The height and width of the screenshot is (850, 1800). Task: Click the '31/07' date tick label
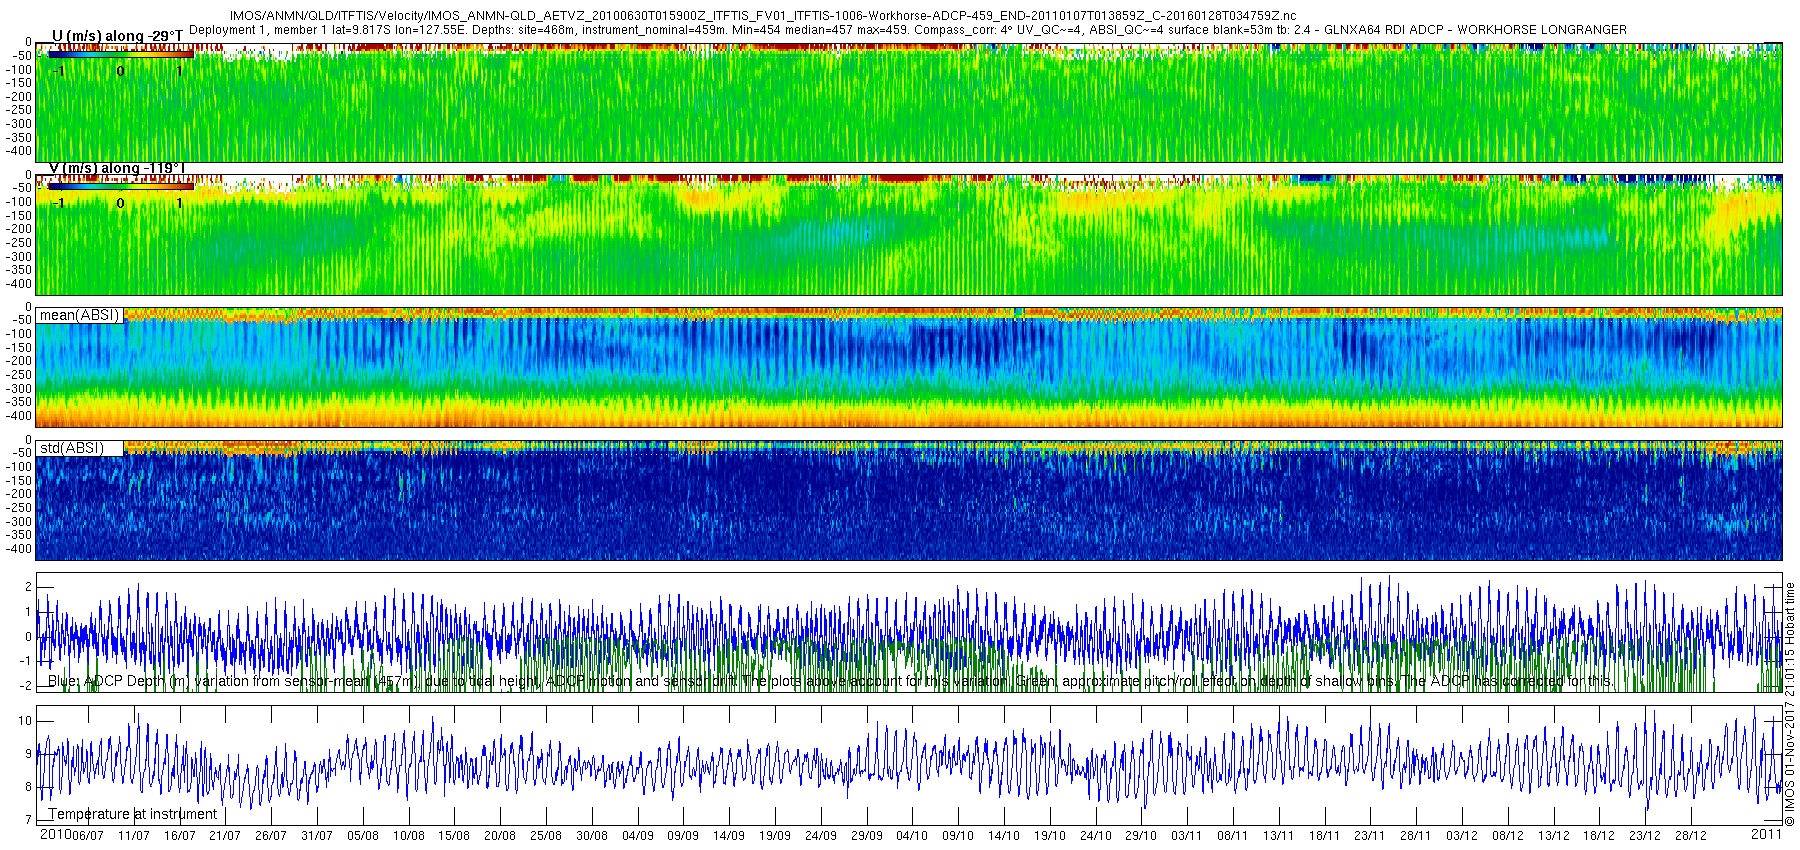pyautogui.click(x=317, y=836)
